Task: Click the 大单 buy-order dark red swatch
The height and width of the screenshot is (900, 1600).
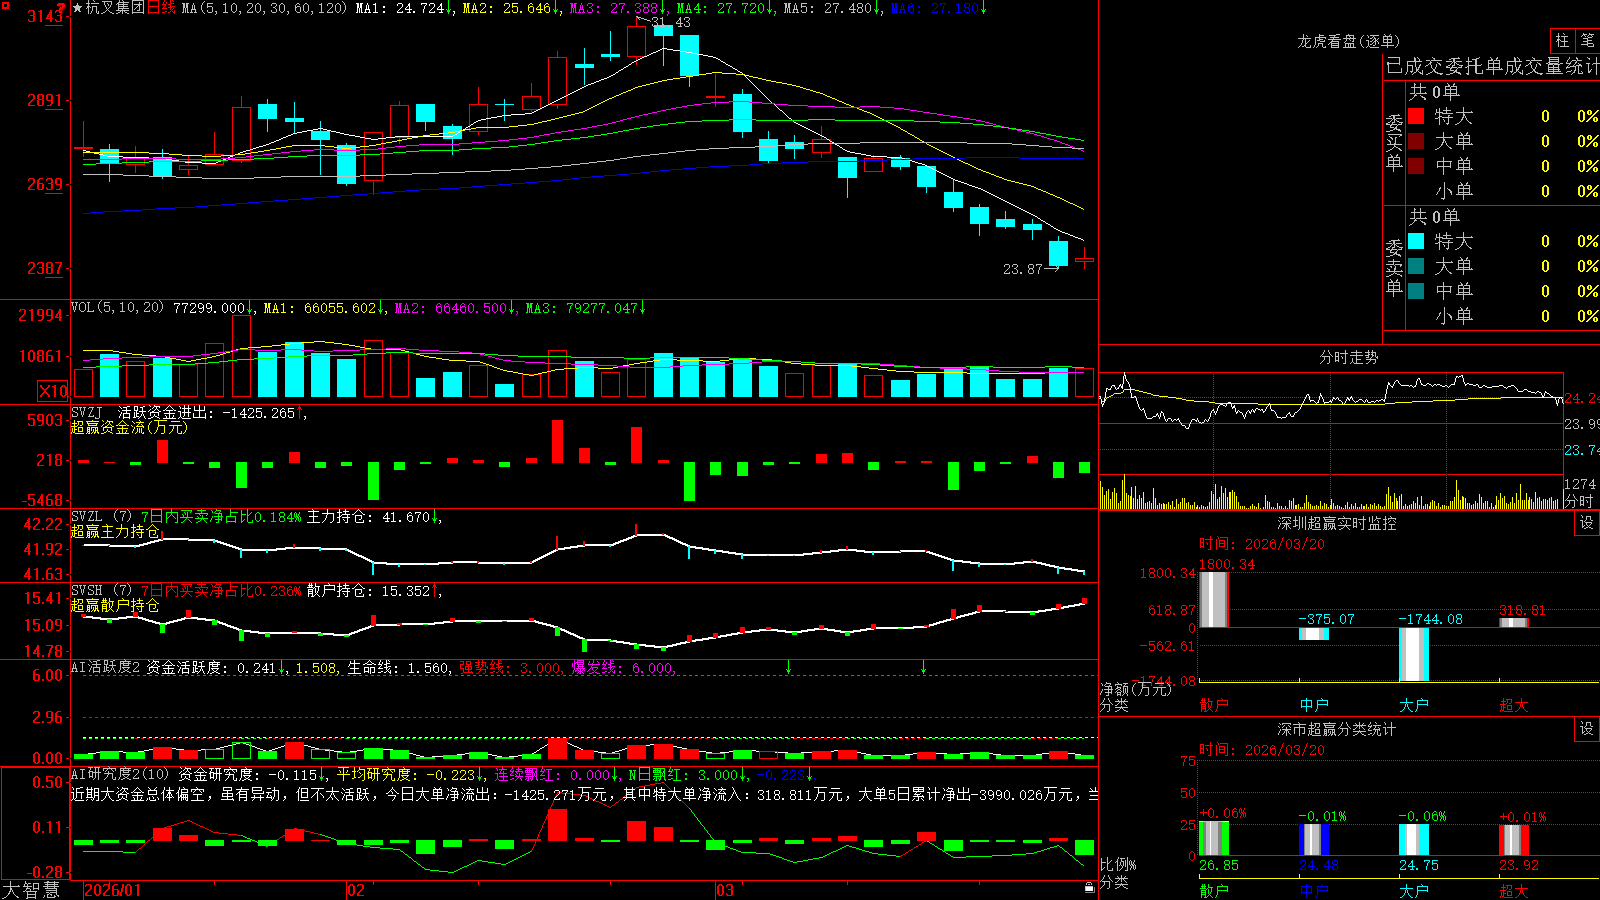Action: (1416, 141)
